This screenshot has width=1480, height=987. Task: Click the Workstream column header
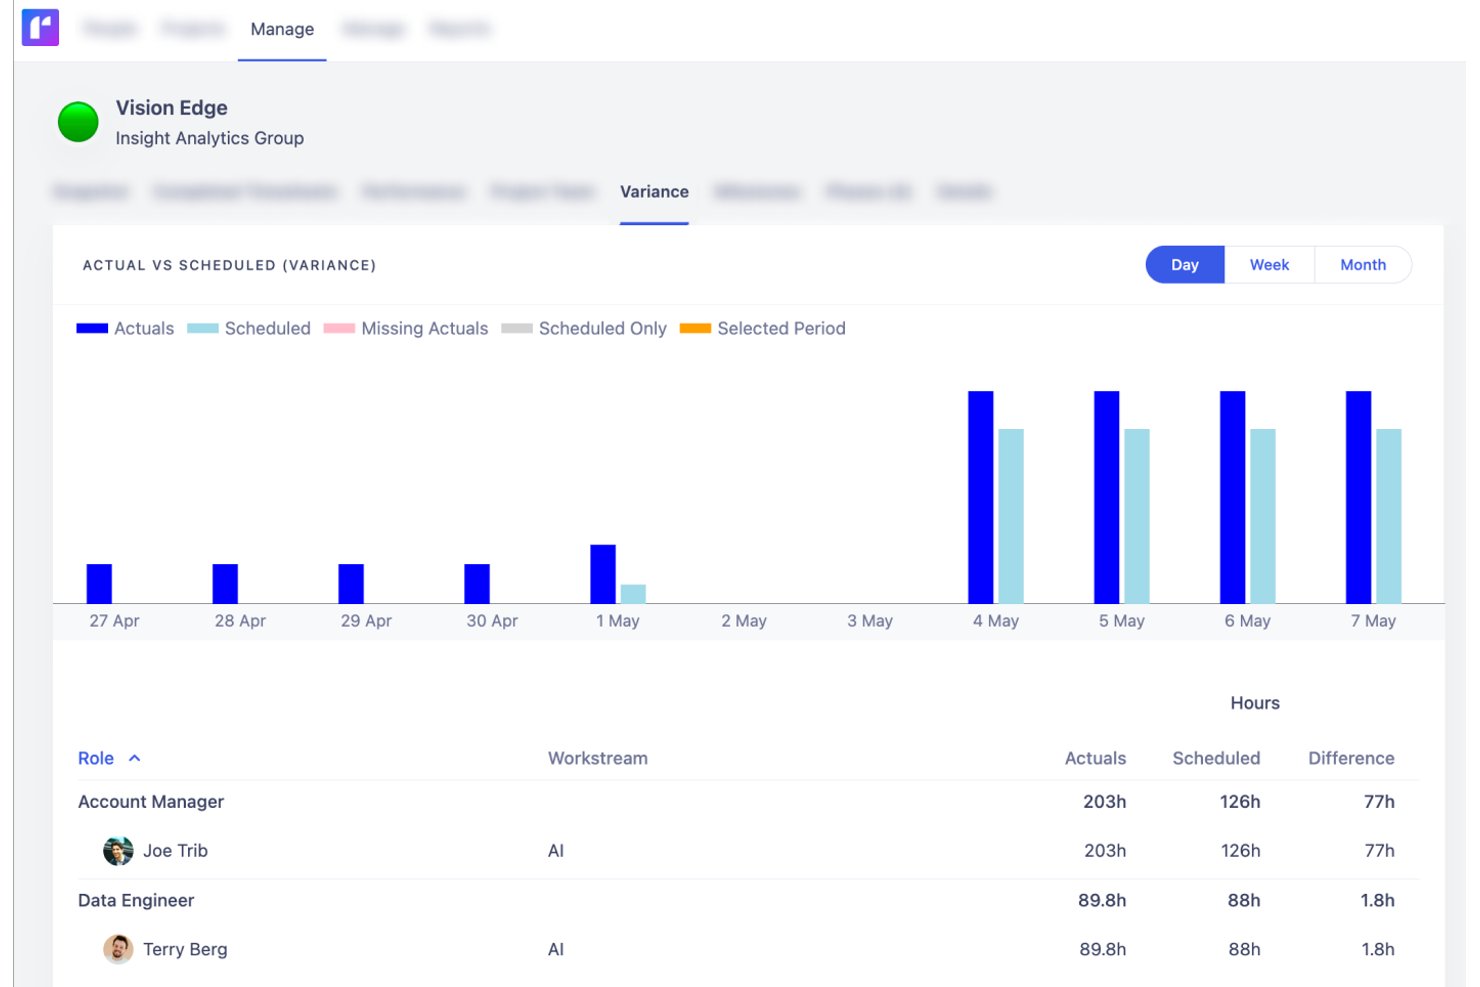point(598,758)
